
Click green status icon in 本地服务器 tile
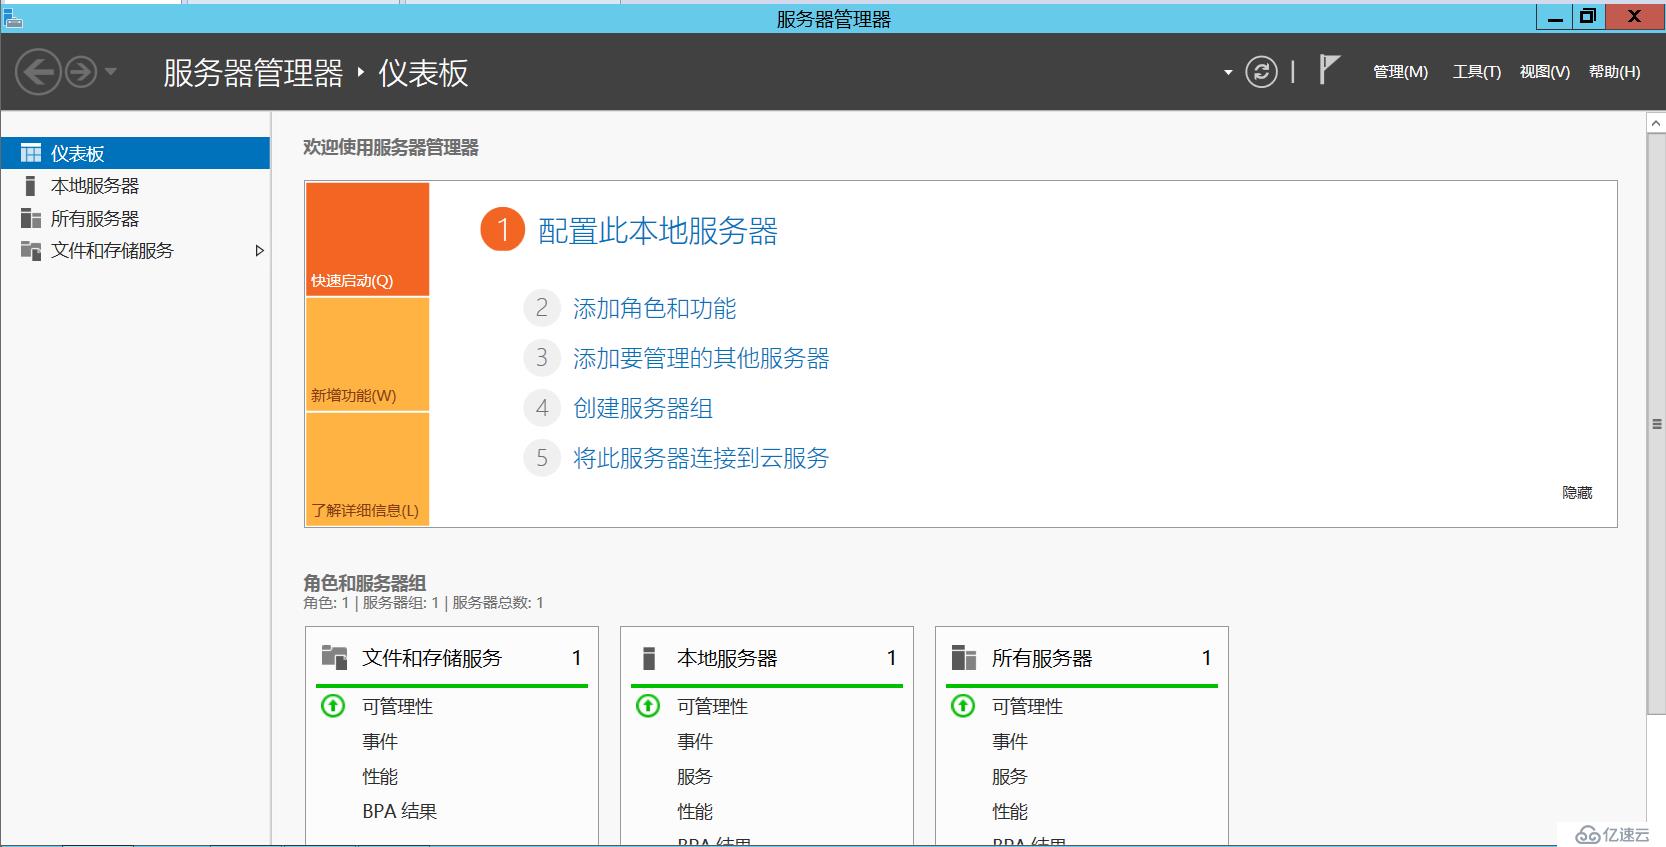[648, 706]
